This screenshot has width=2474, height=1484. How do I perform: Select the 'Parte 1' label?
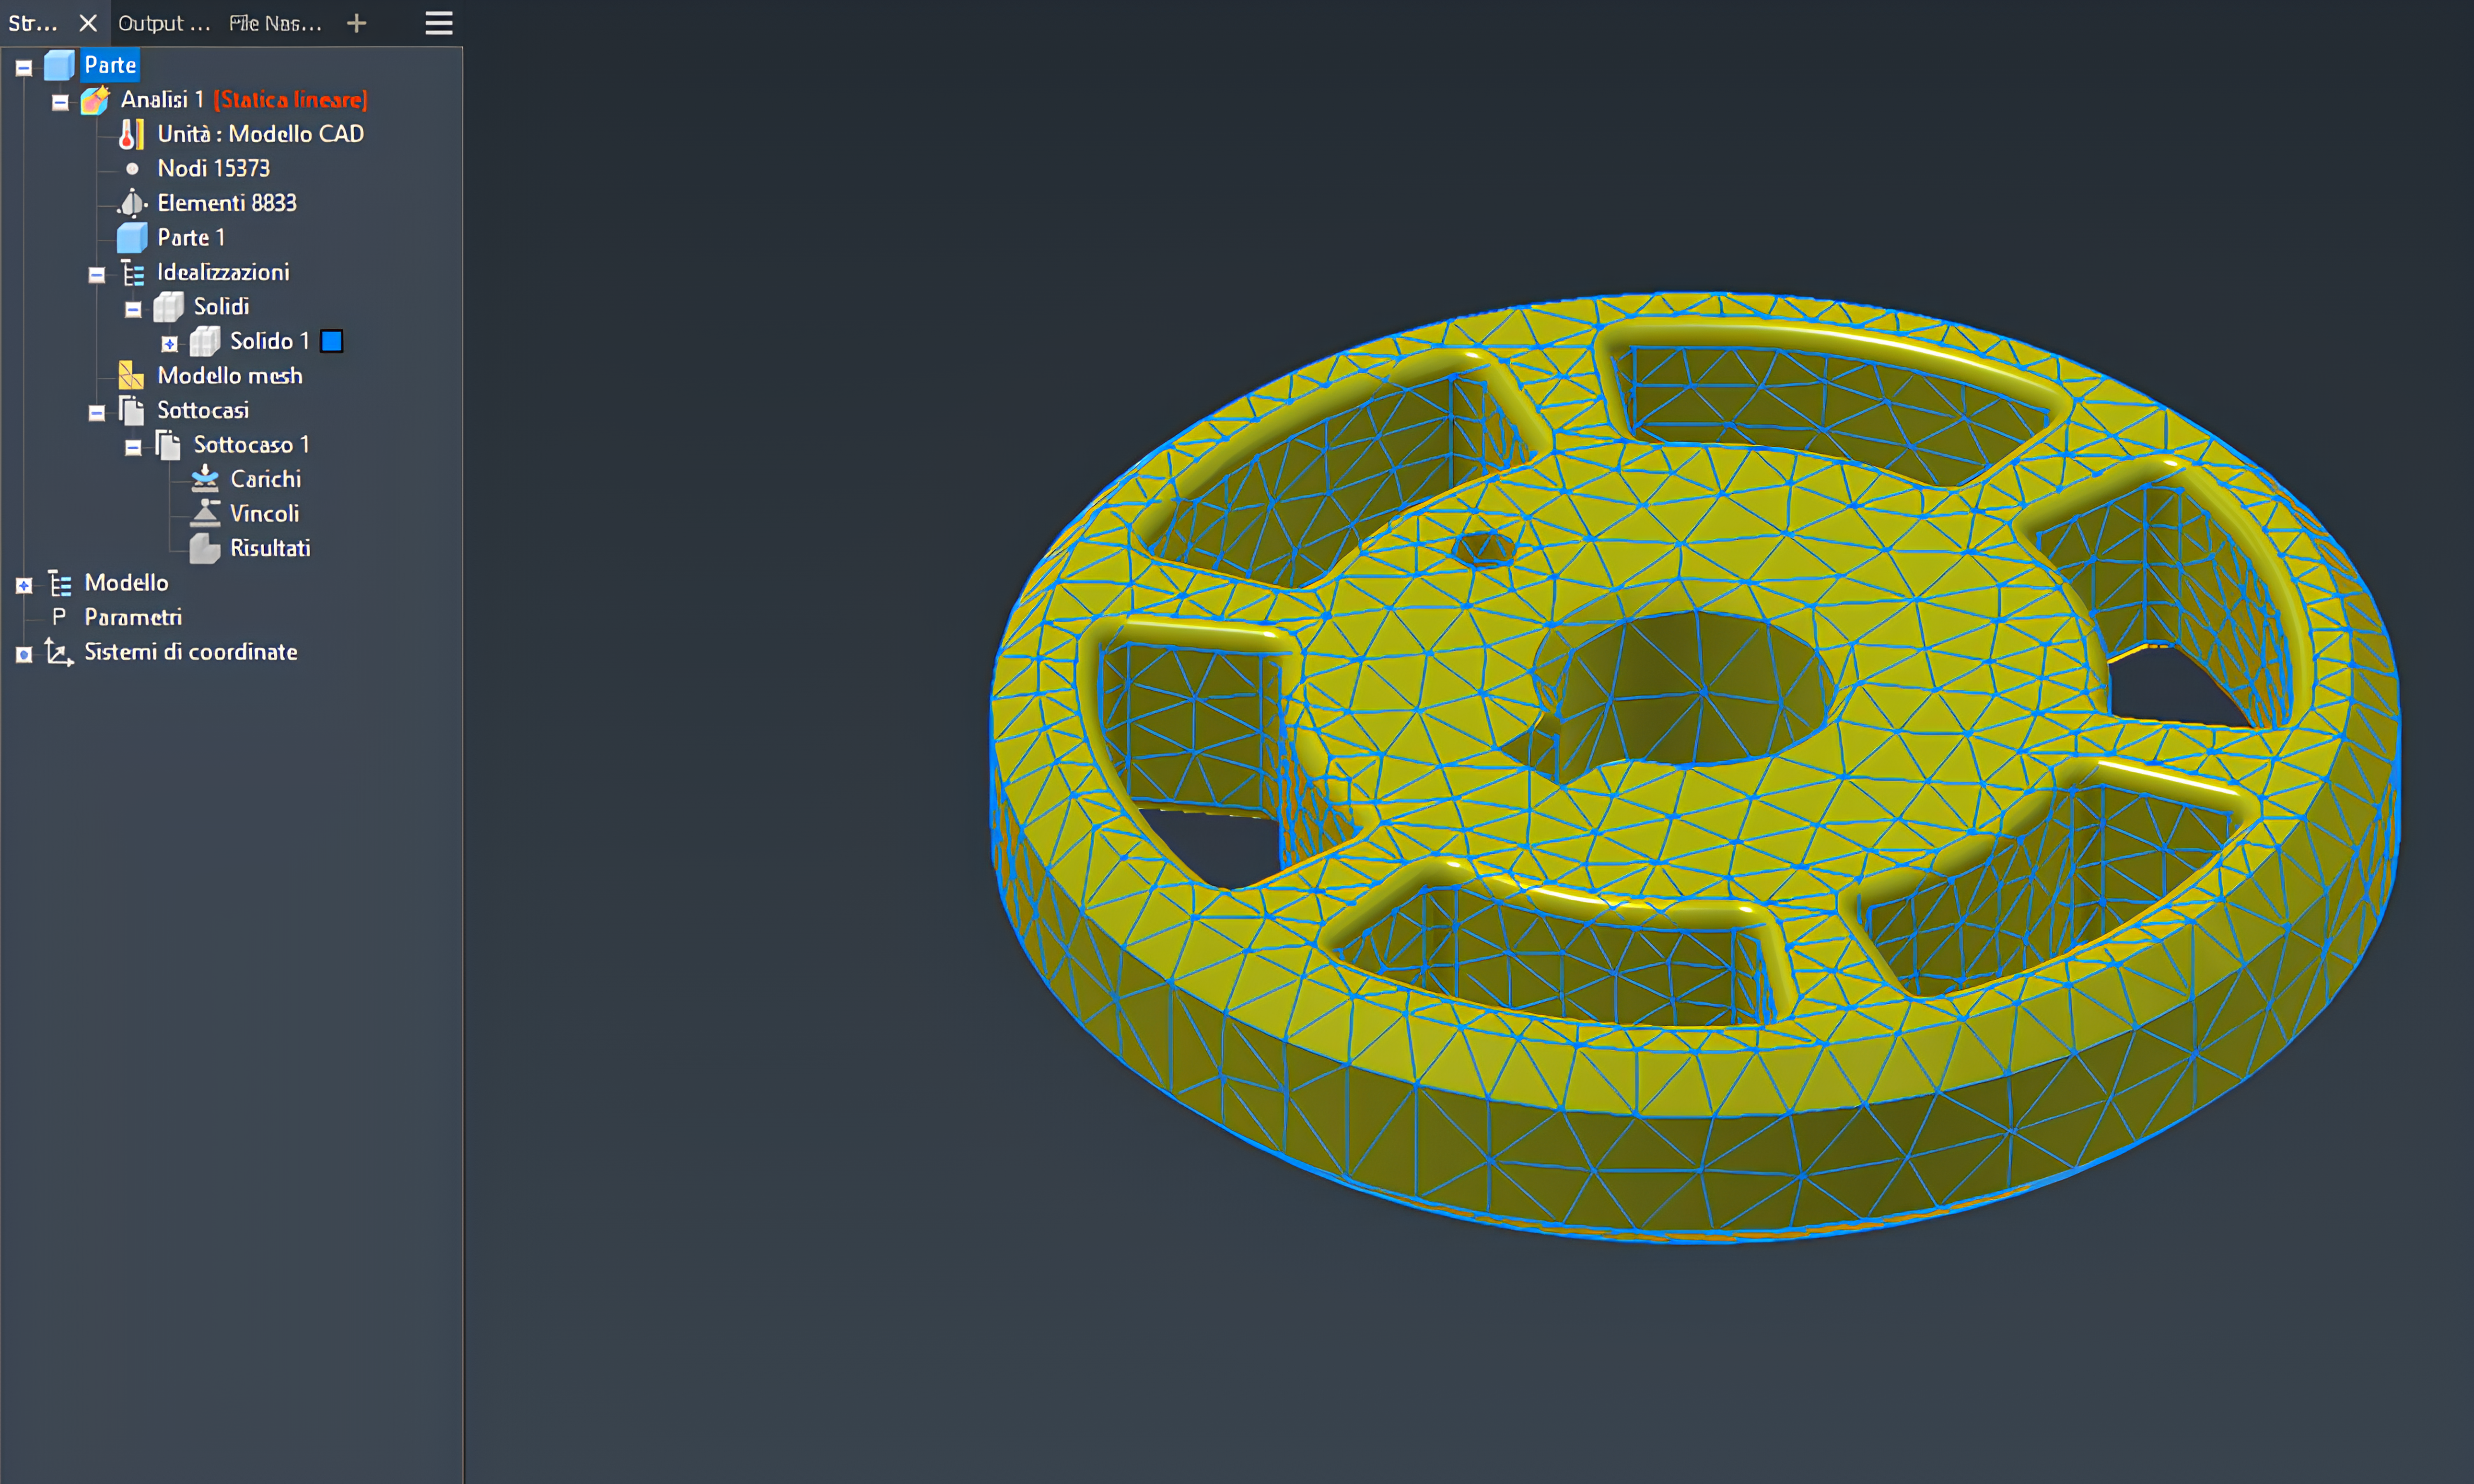(191, 238)
